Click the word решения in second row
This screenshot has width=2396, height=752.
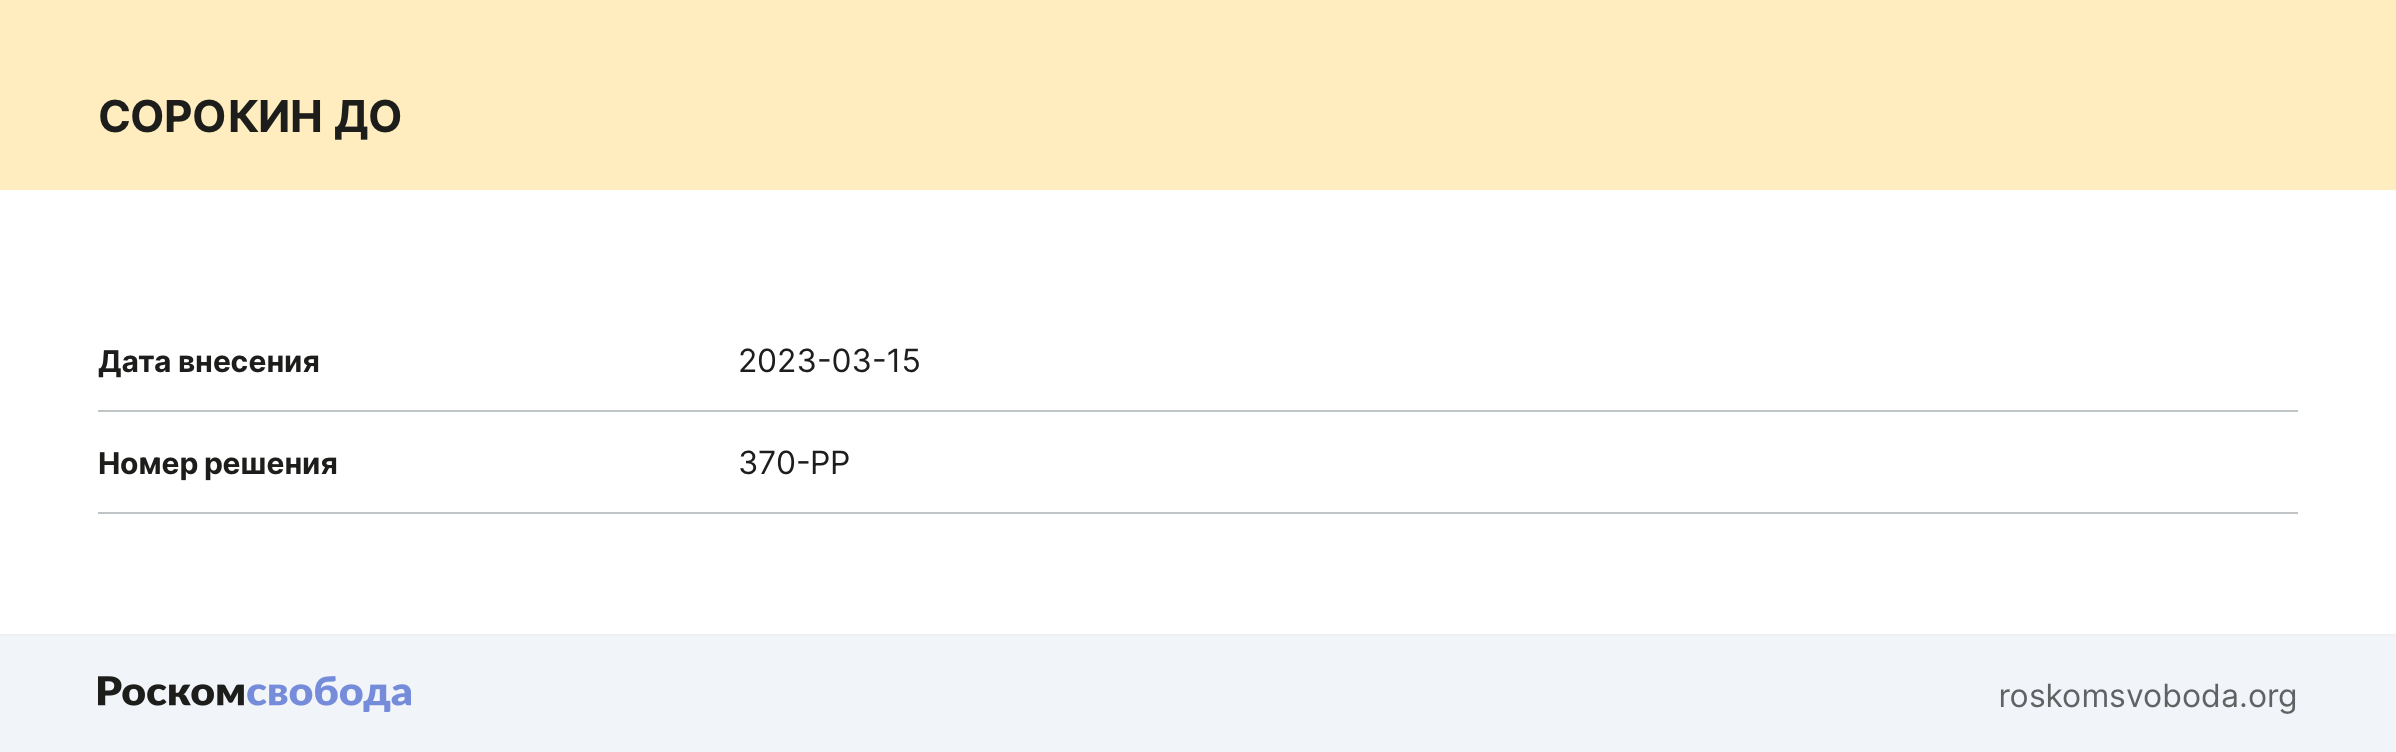coord(271,464)
